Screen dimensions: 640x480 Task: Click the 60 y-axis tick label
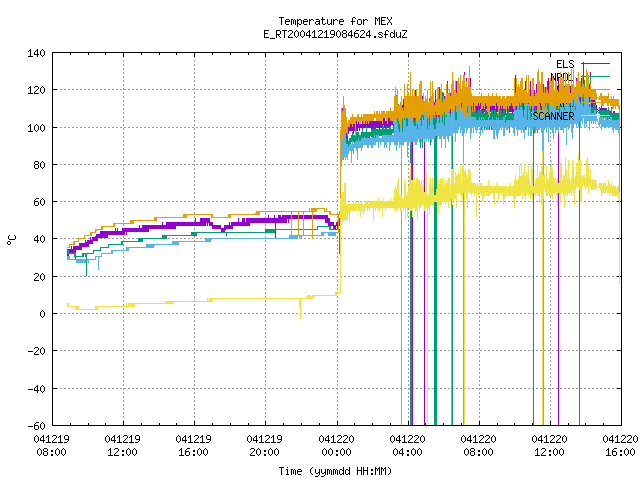point(39,202)
